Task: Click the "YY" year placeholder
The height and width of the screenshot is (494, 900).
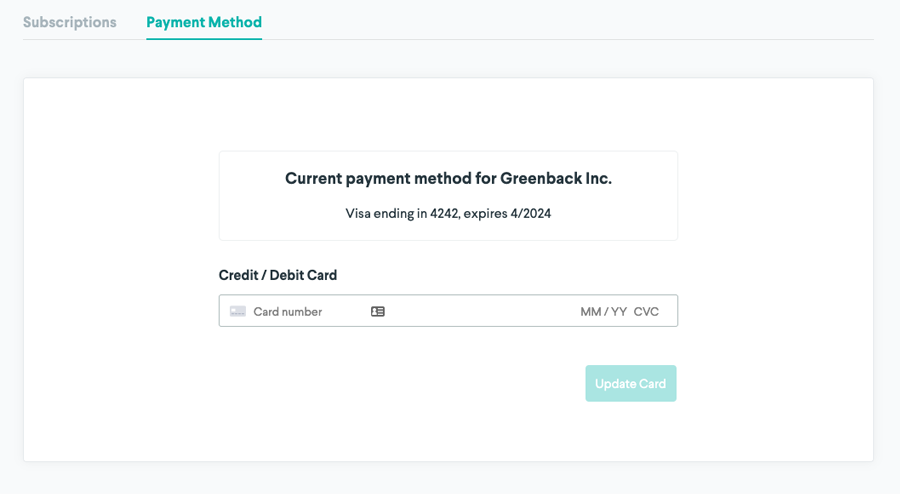Action: [618, 312]
